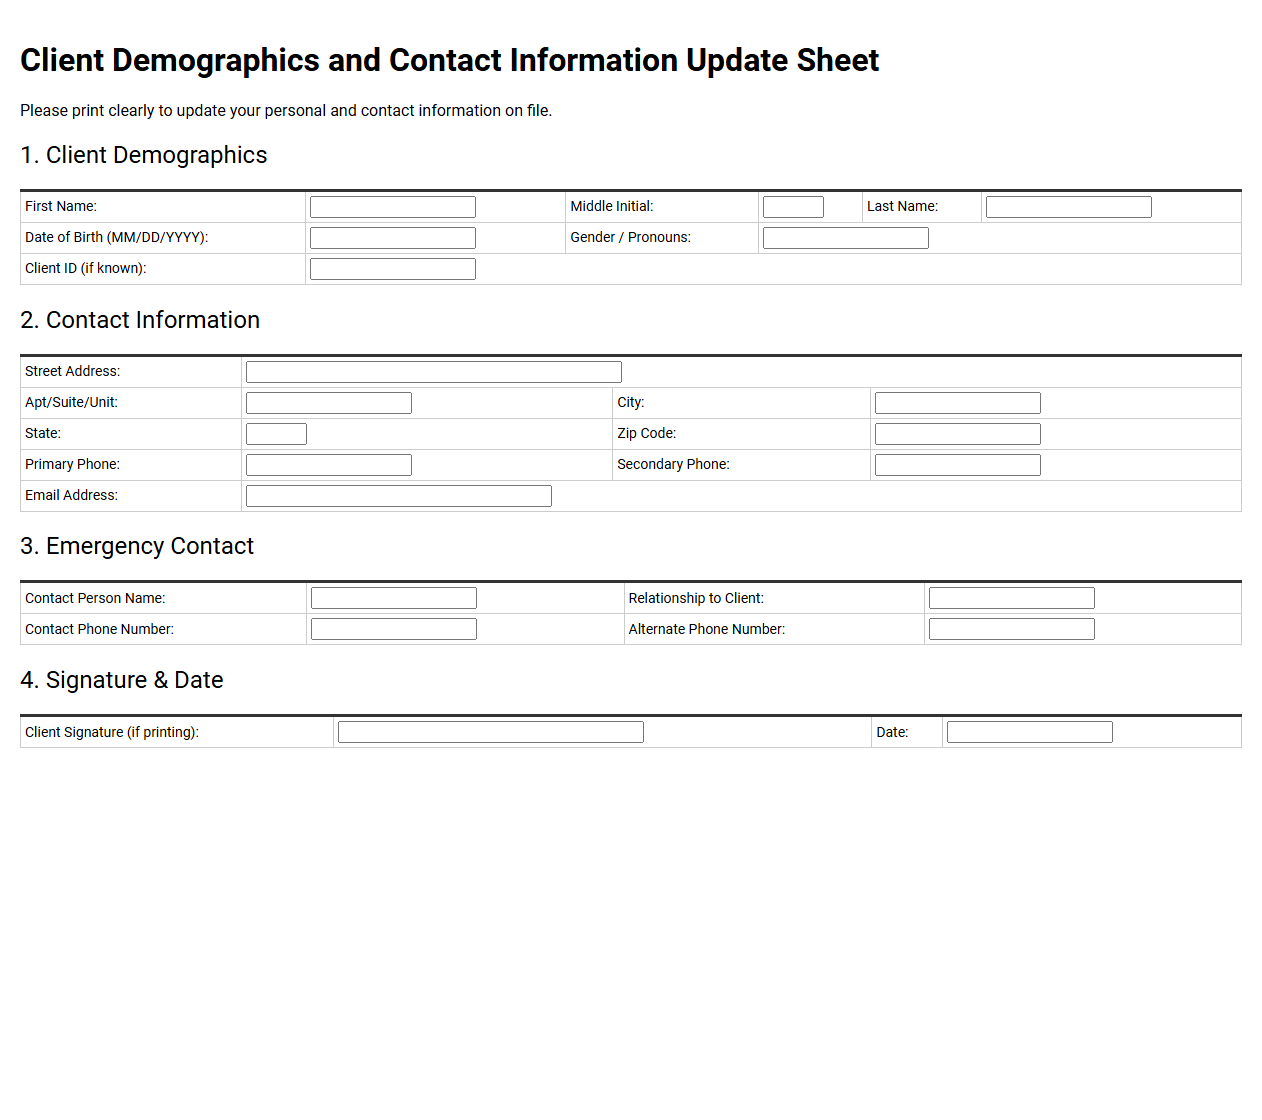The height and width of the screenshot is (1120, 1262).
Task: Focus the Gender / Pronouns input field
Action: (x=846, y=238)
